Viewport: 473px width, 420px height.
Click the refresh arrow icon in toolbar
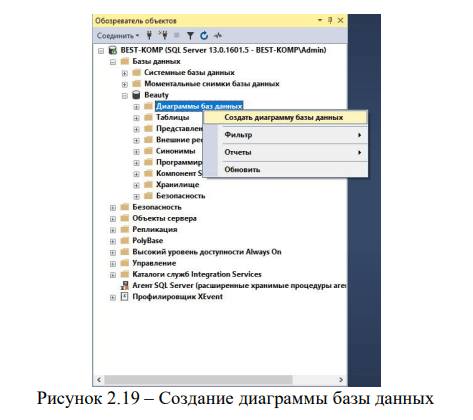pos(204,35)
